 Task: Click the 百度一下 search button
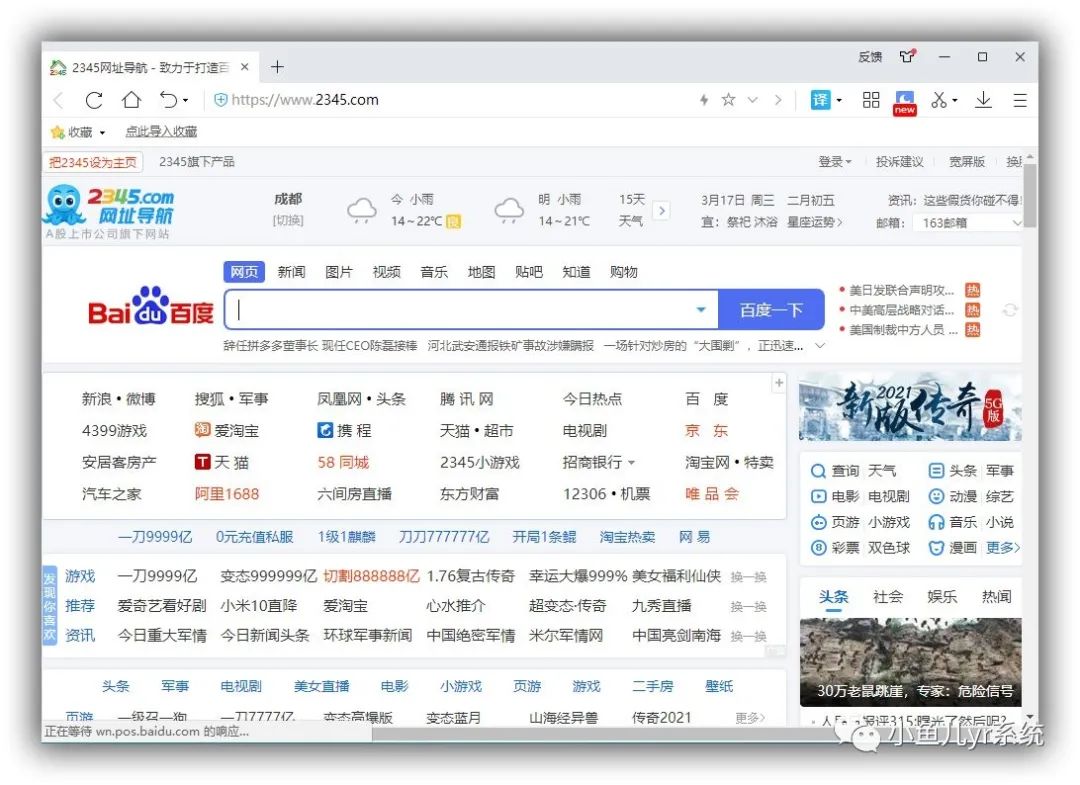click(x=771, y=310)
